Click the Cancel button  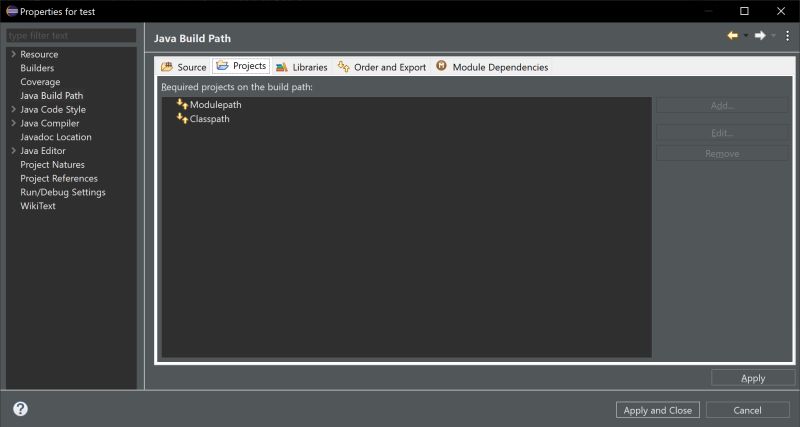[x=747, y=410]
